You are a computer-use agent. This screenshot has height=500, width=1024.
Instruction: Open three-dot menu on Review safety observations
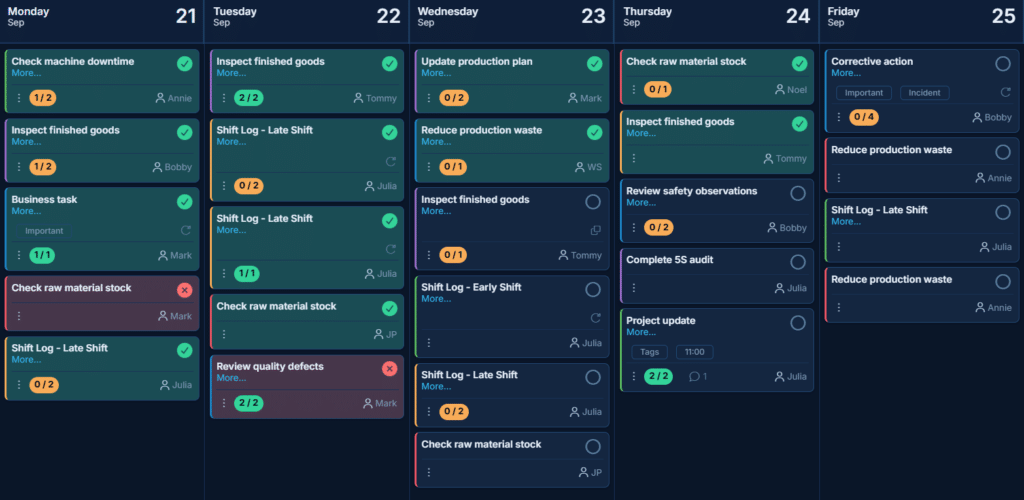click(633, 228)
